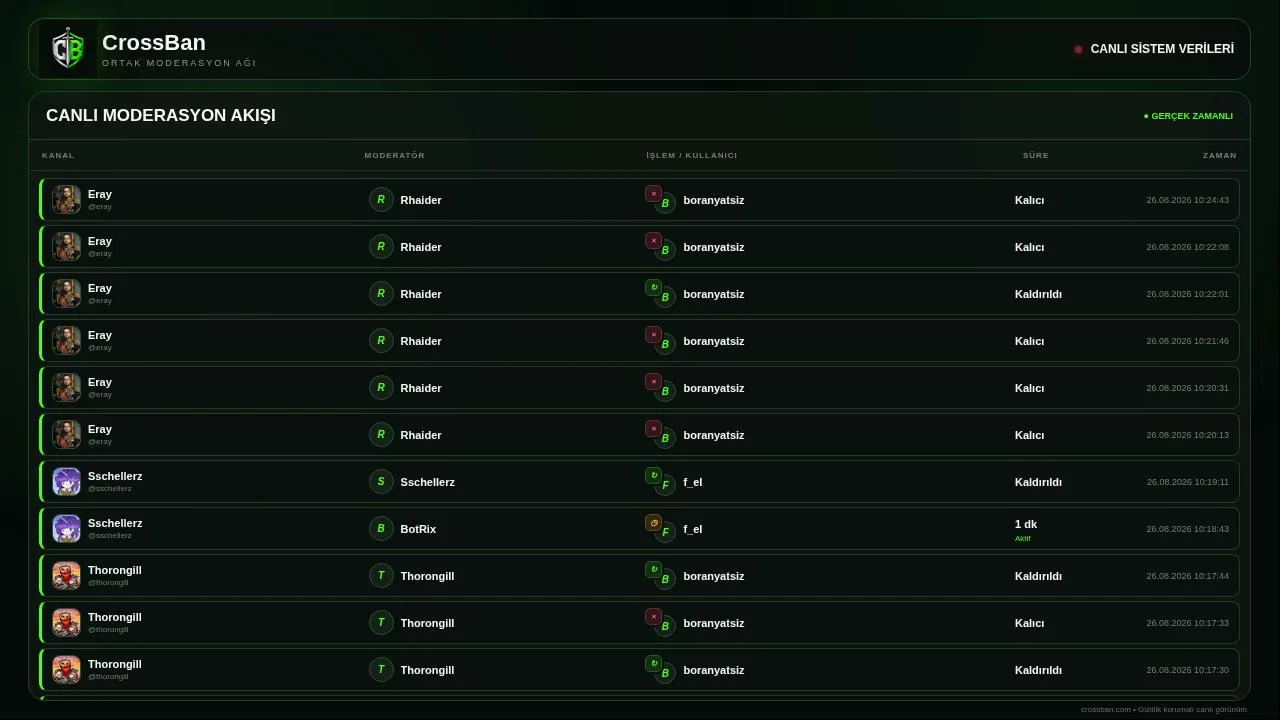Select the MODERATÖR column header
Image resolution: width=1280 pixels, height=720 pixels.
pyautogui.click(x=395, y=155)
